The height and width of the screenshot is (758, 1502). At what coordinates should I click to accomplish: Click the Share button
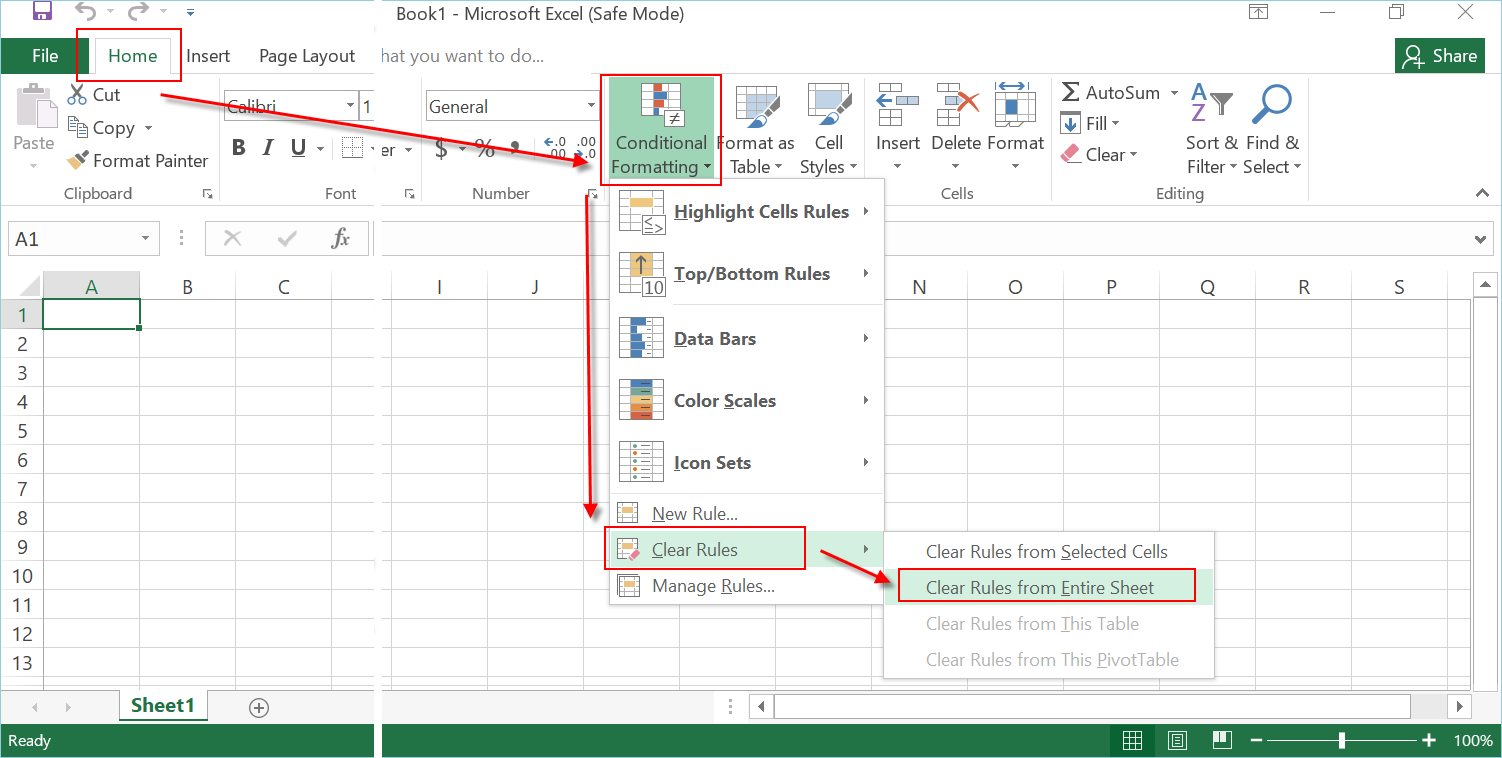[x=1439, y=56]
